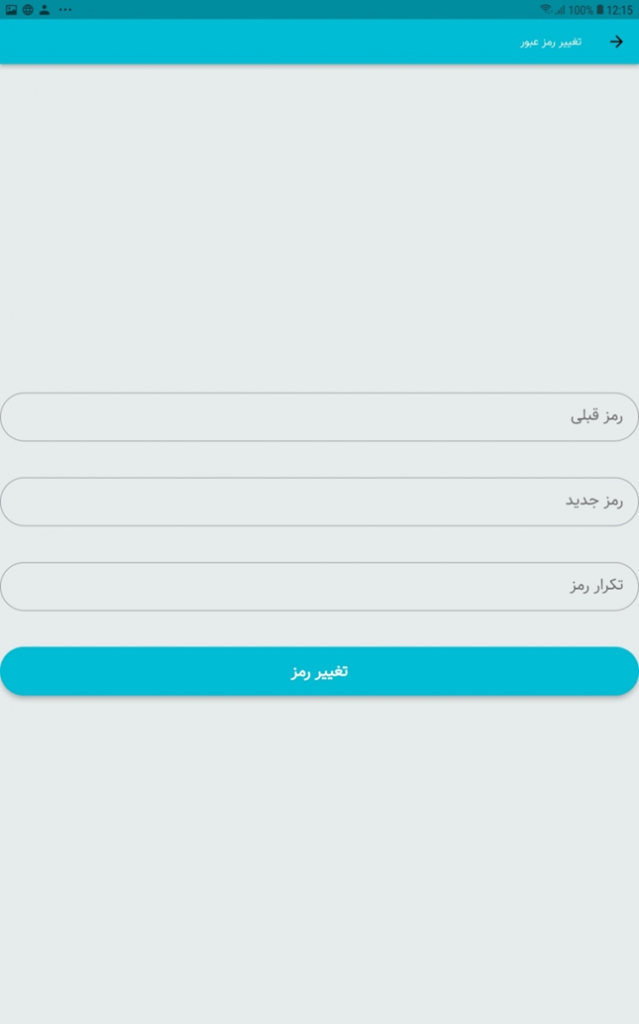Tap the globe icon in status bar
This screenshot has height=1024, width=639.
pyautogui.click(x=28, y=10)
